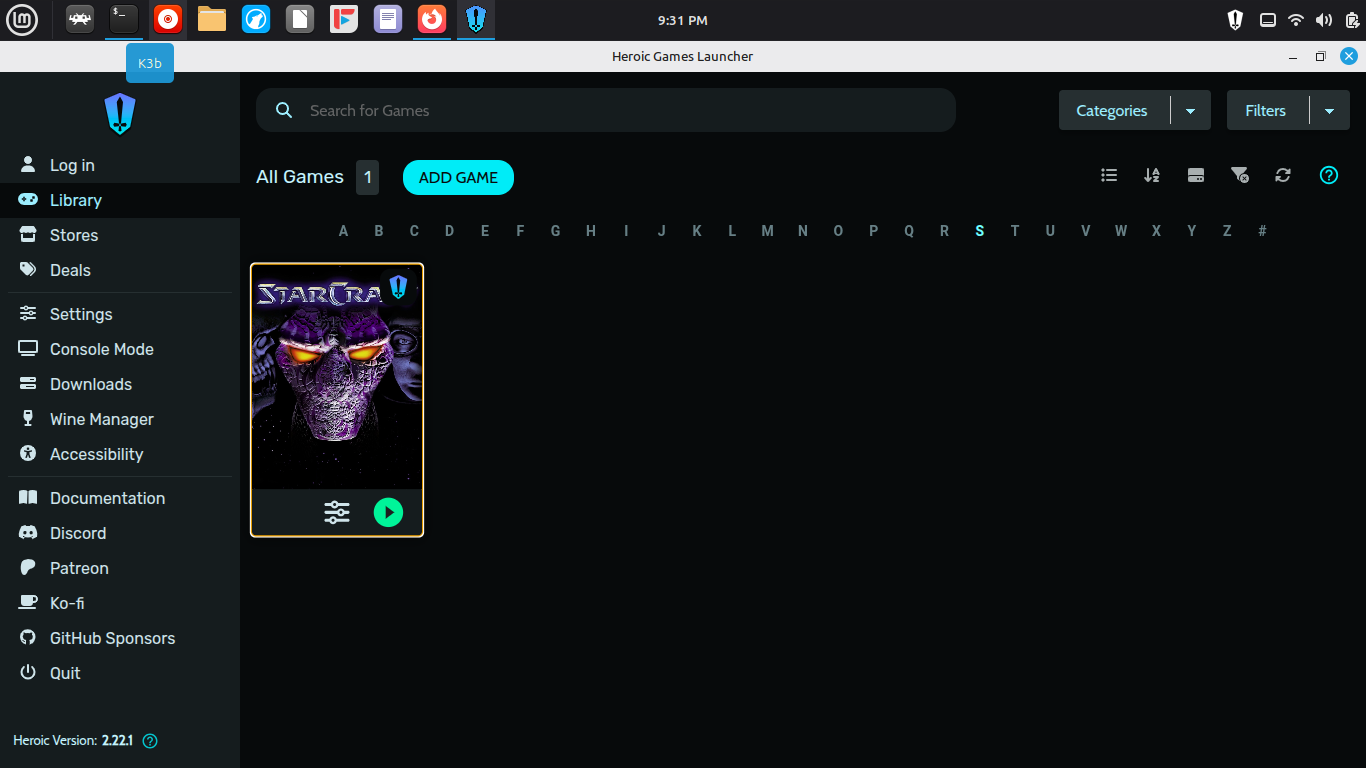The image size is (1366, 768).
Task: Open Heroic version info help icon
Action: 150,741
